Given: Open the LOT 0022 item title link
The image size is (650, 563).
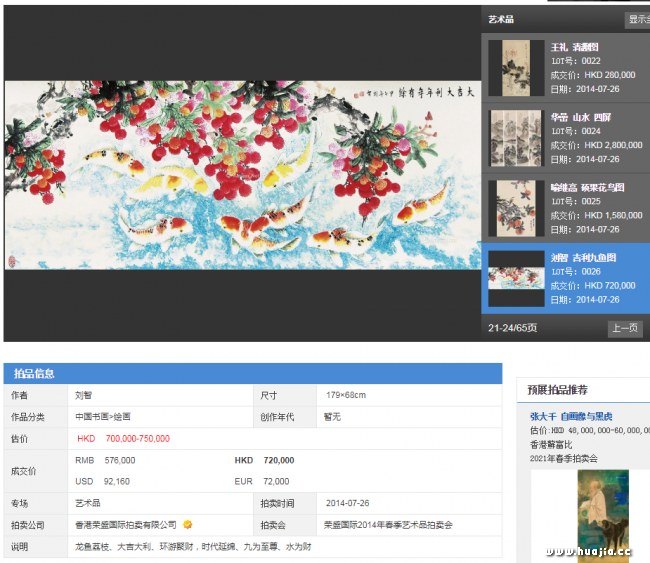Looking at the screenshot, I should click(x=575, y=47).
